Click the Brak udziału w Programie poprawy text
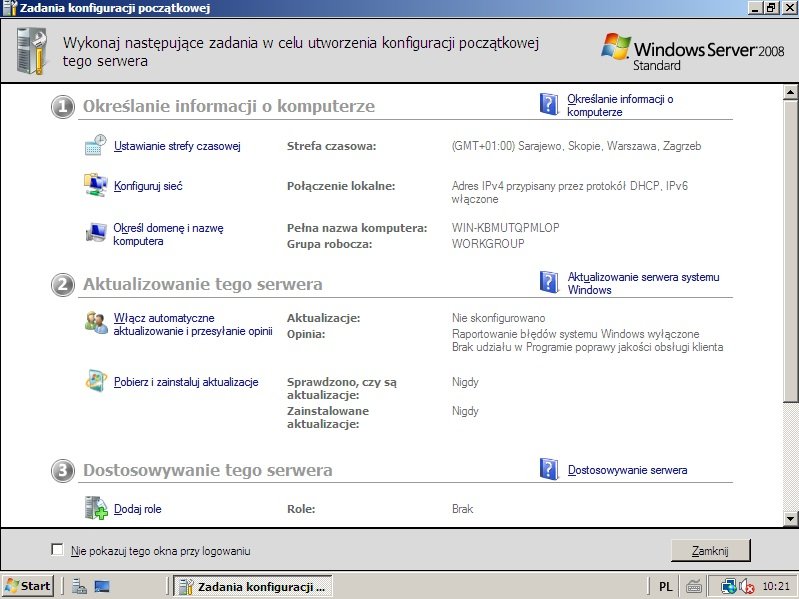Screen dimensions: 799x599 pos(588,347)
